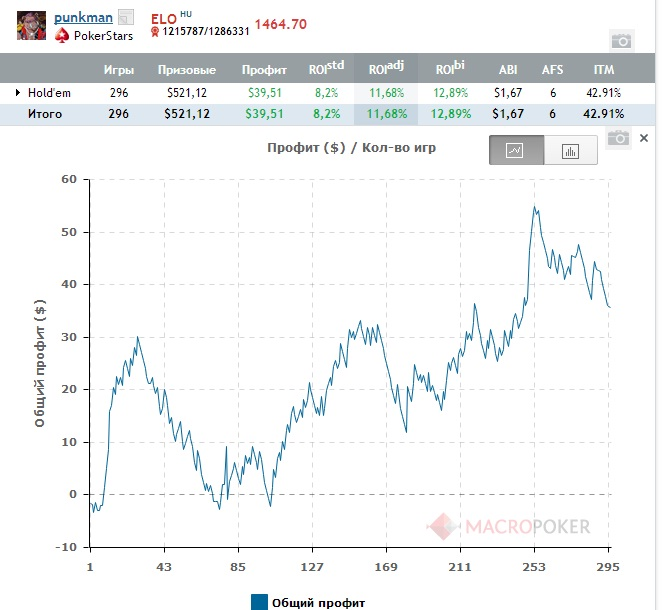This screenshot has height=610, width=662.
Task: Click the PokerStars site name
Action: [x=103, y=36]
